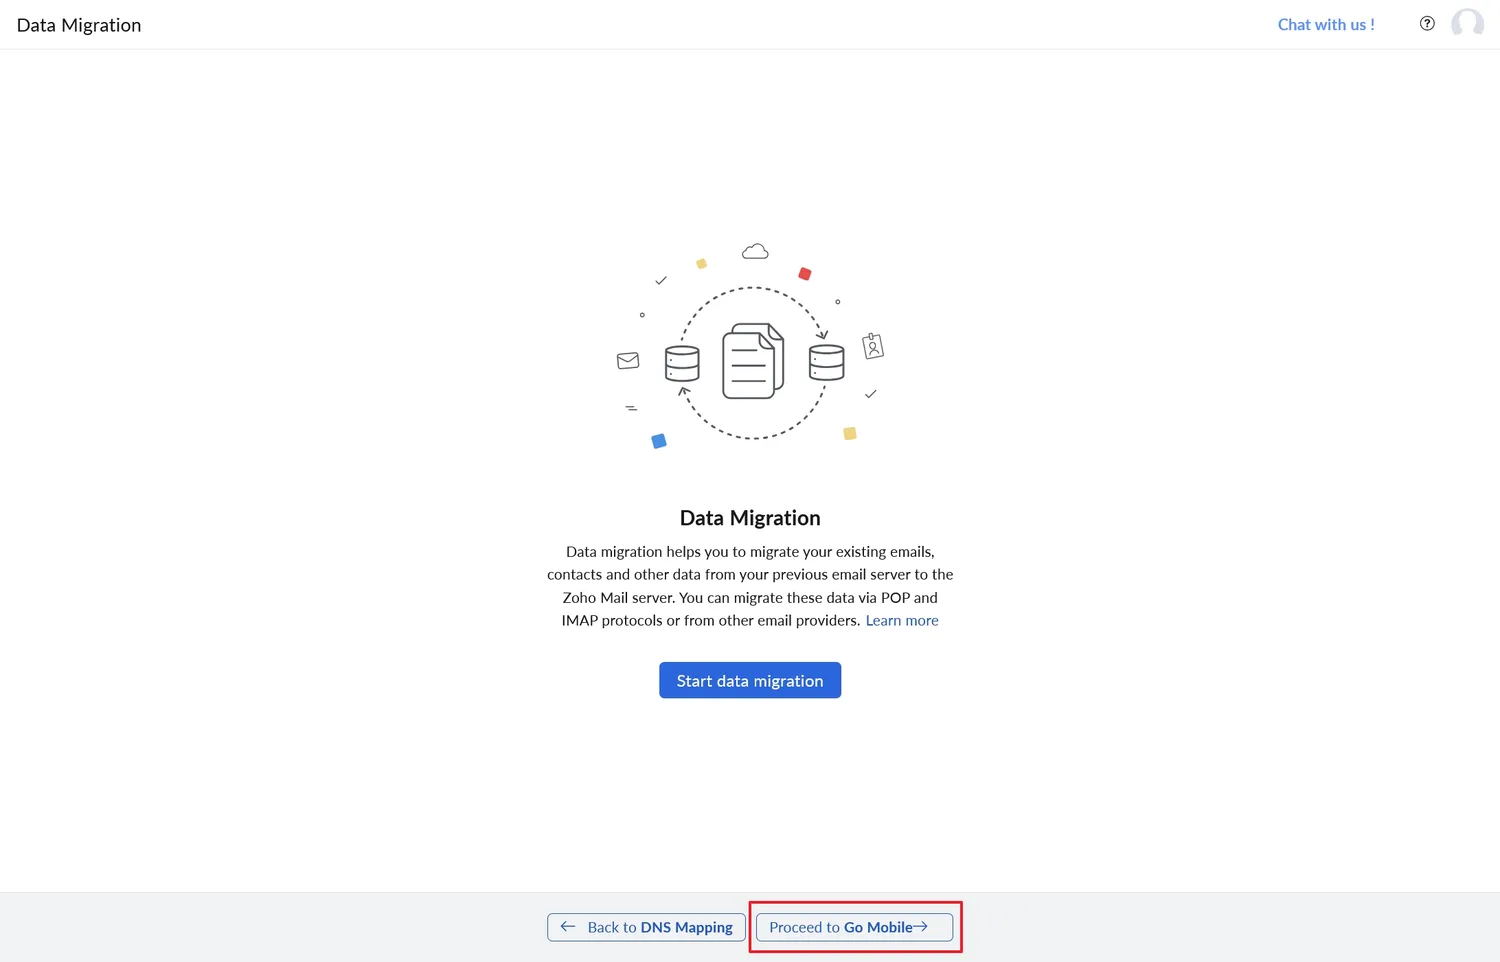
Task: Click the blue square in the illustration
Action: point(659,441)
